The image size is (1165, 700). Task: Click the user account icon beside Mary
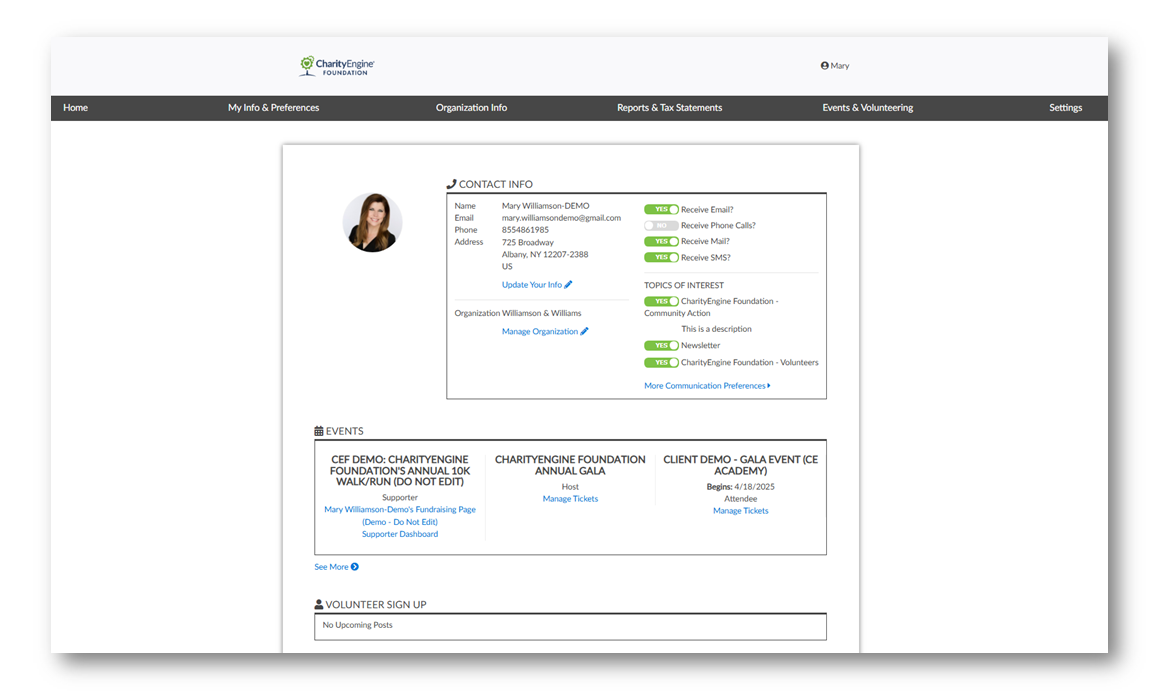coord(825,66)
